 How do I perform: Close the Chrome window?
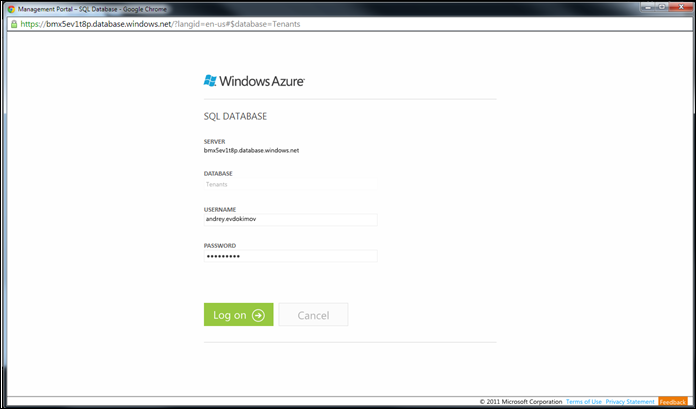pyautogui.click(x=681, y=6)
